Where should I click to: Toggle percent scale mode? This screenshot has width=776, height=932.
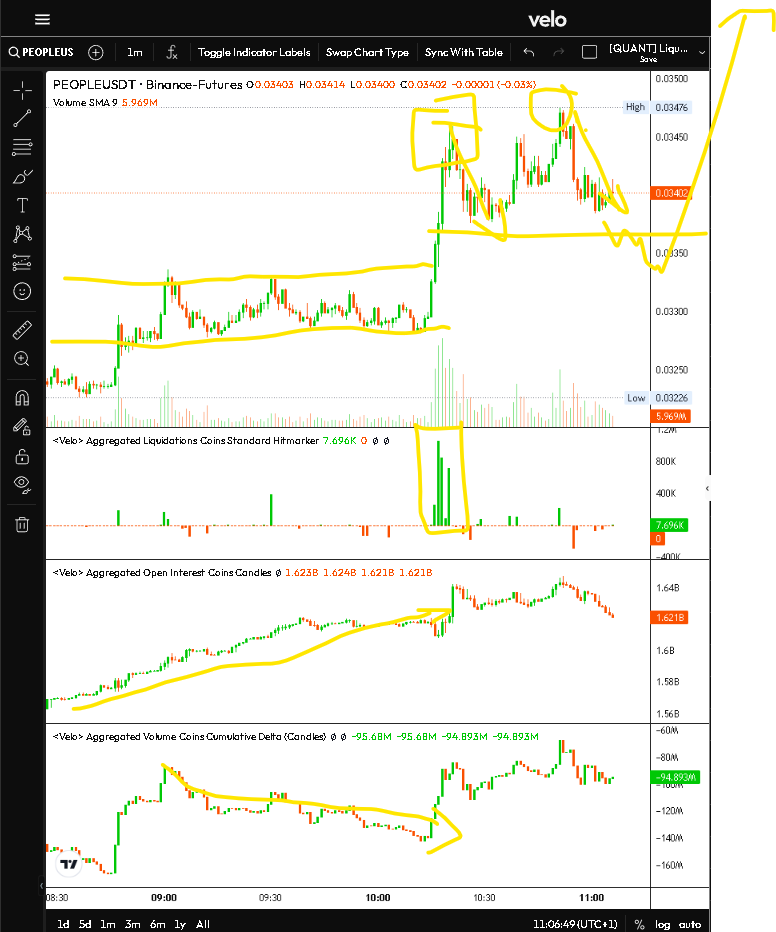[x=639, y=924]
